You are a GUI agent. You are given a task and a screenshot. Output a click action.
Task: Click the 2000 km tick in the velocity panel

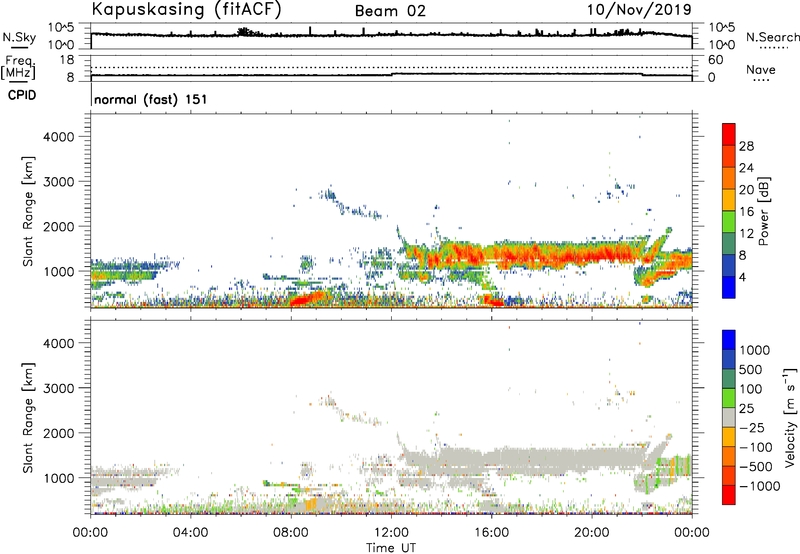[59, 433]
